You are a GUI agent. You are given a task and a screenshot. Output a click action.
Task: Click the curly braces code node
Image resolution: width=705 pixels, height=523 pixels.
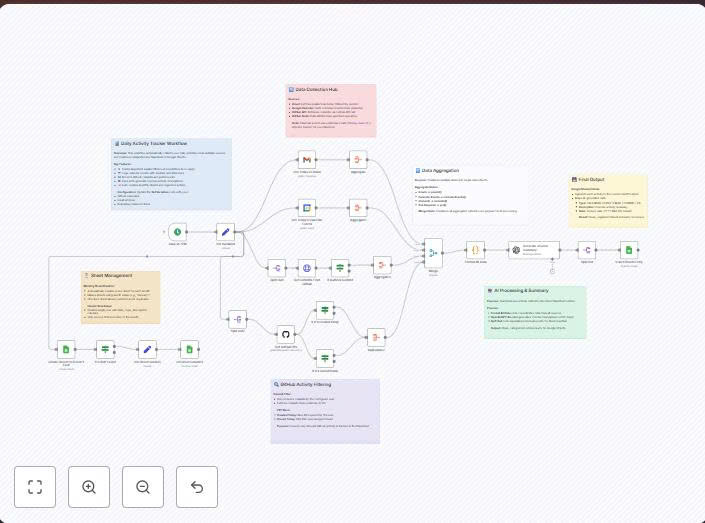475,250
